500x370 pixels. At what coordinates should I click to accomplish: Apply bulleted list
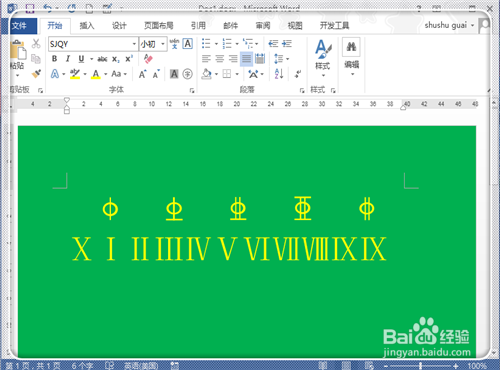[206, 44]
